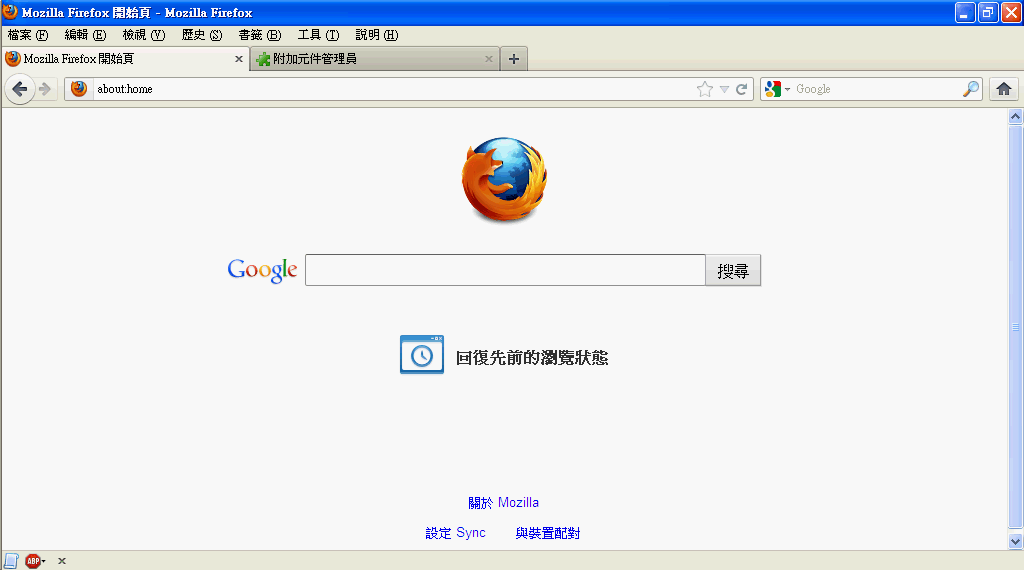Reload the page with the refresh icon
This screenshot has height=570, width=1024.
pyautogui.click(x=741, y=89)
